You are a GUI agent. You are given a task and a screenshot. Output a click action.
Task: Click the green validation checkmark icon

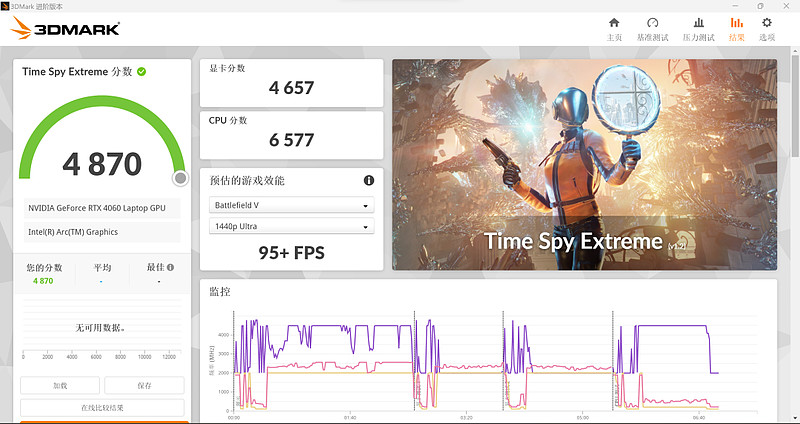141,71
